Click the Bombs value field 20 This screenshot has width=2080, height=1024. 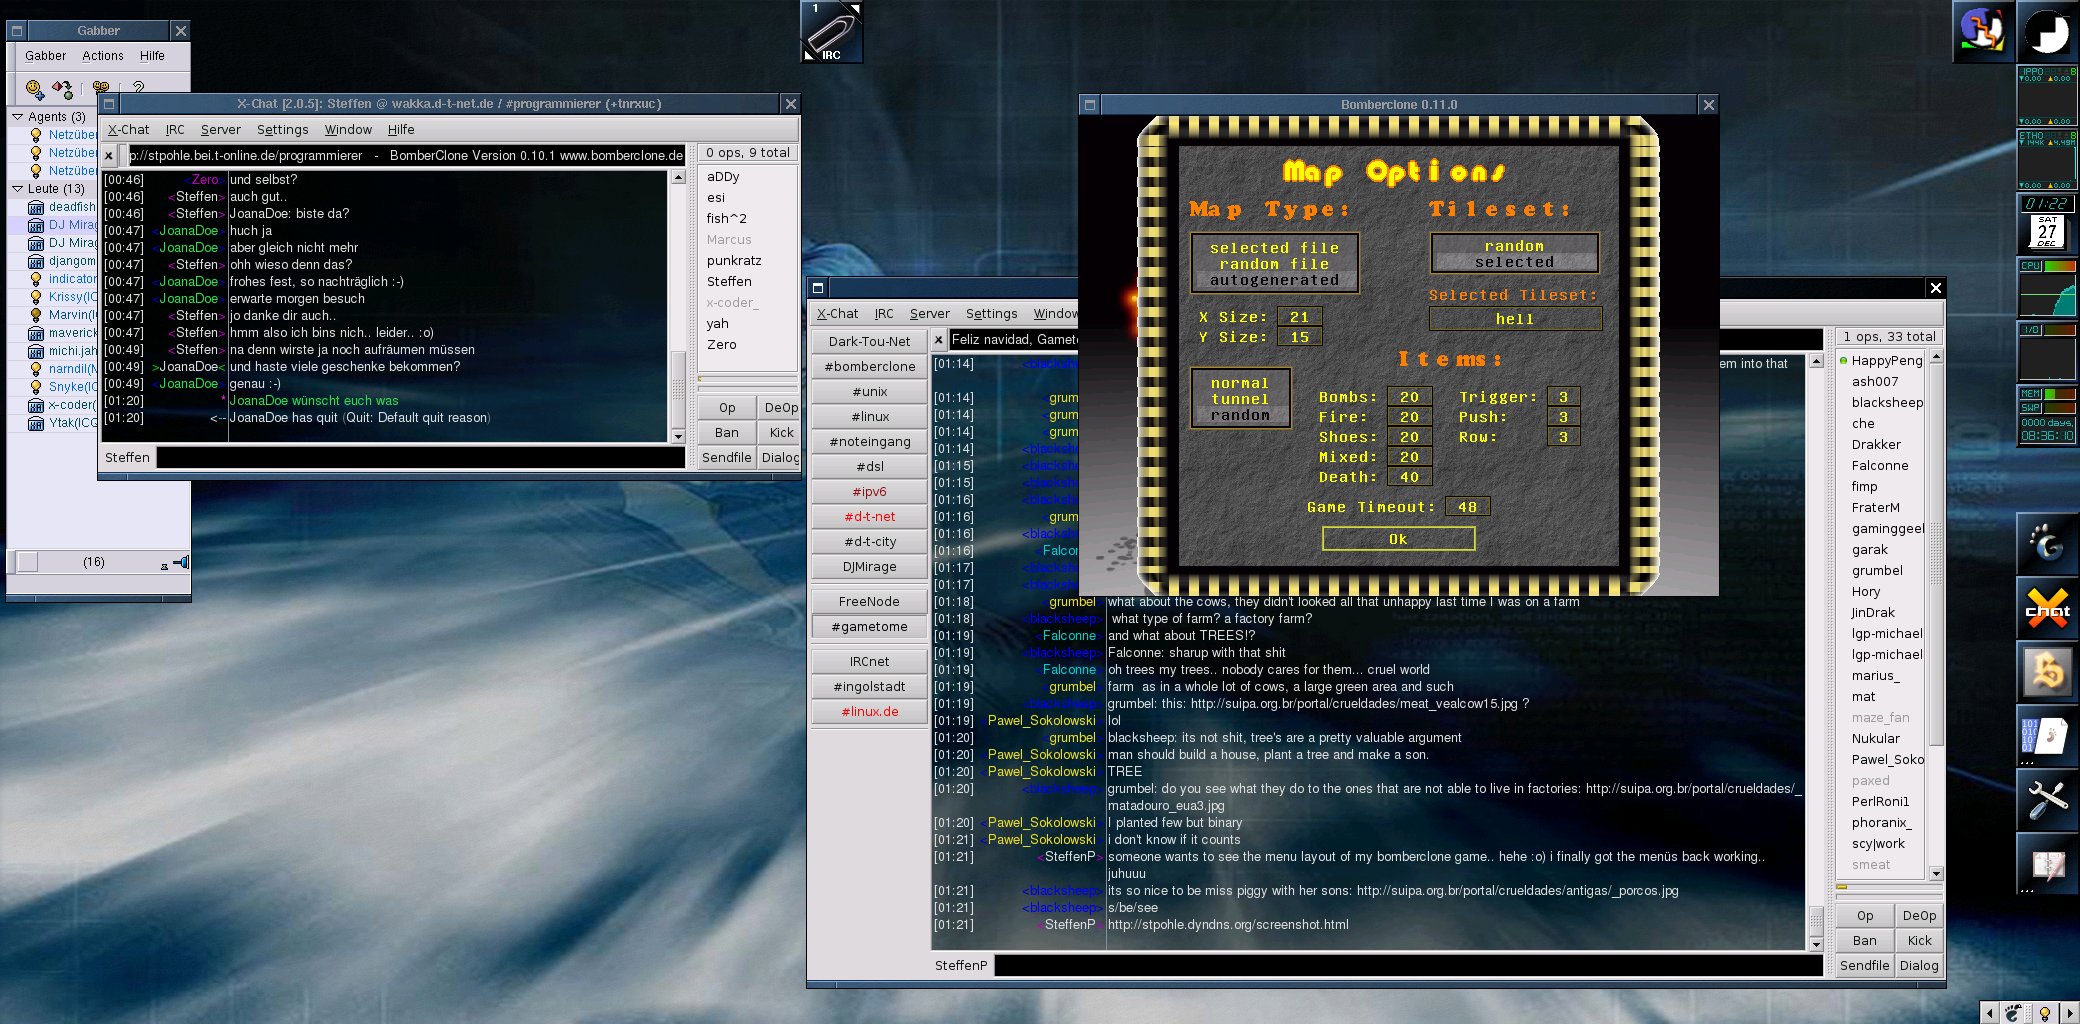[1409, 397]
